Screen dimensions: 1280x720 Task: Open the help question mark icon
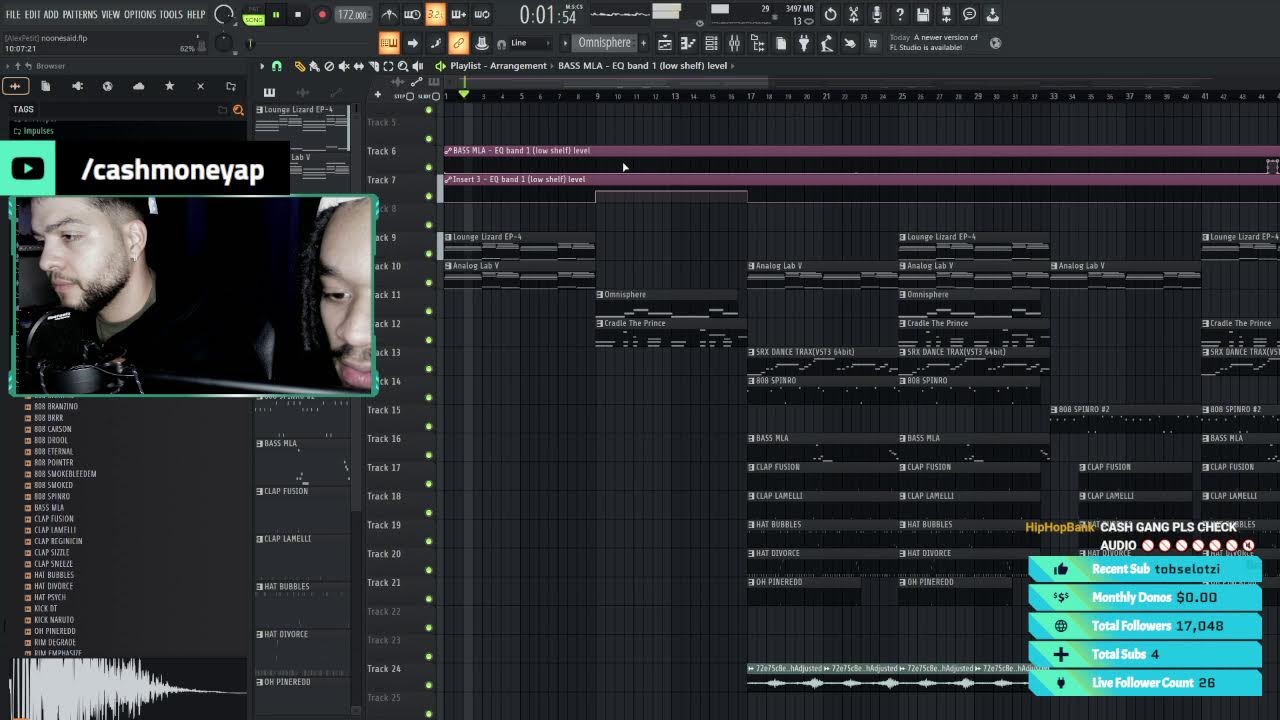[899, 15]
